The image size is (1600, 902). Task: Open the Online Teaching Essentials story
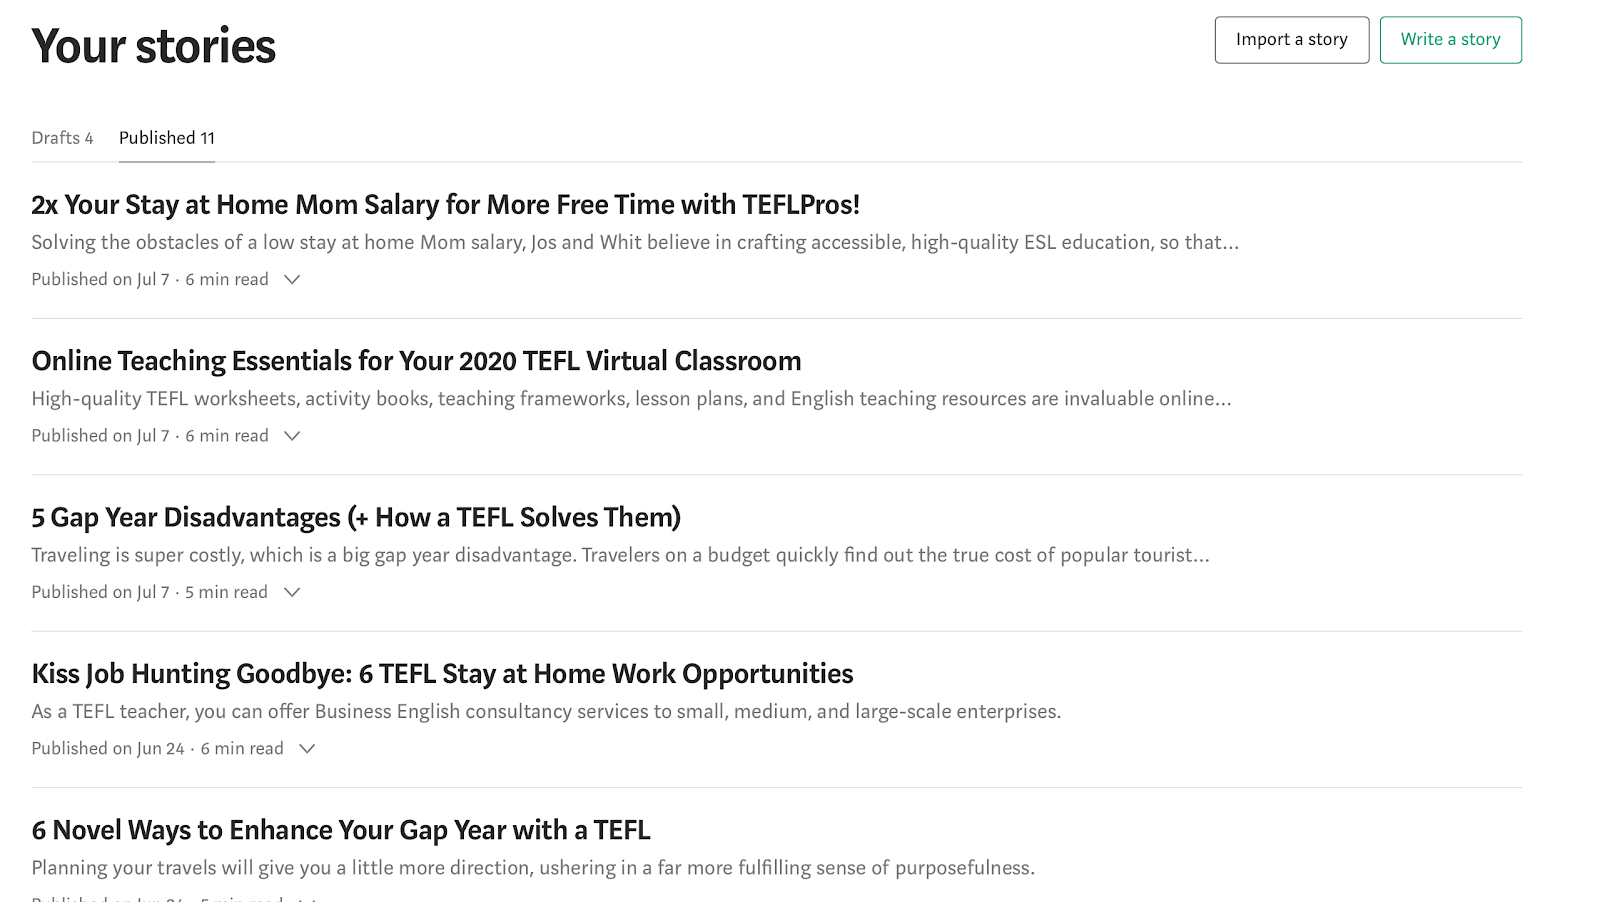click(x=416, y=360)
